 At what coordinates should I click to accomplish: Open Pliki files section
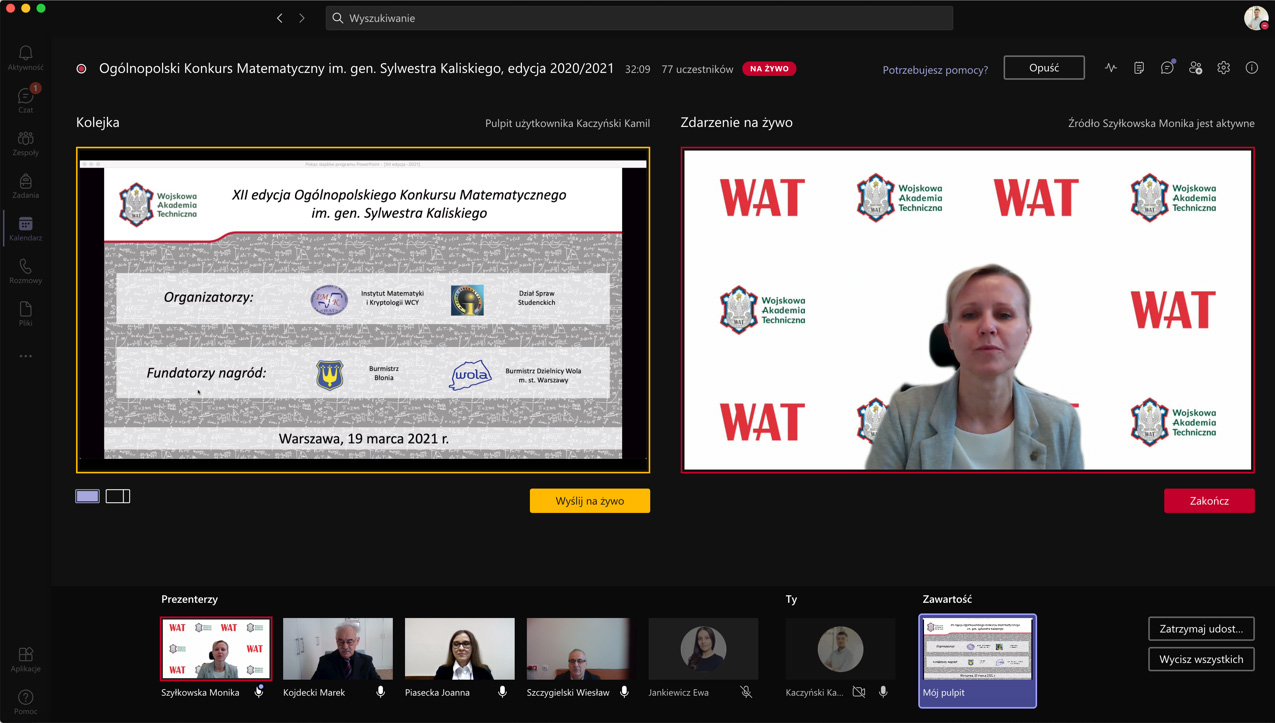coord(25,314)
